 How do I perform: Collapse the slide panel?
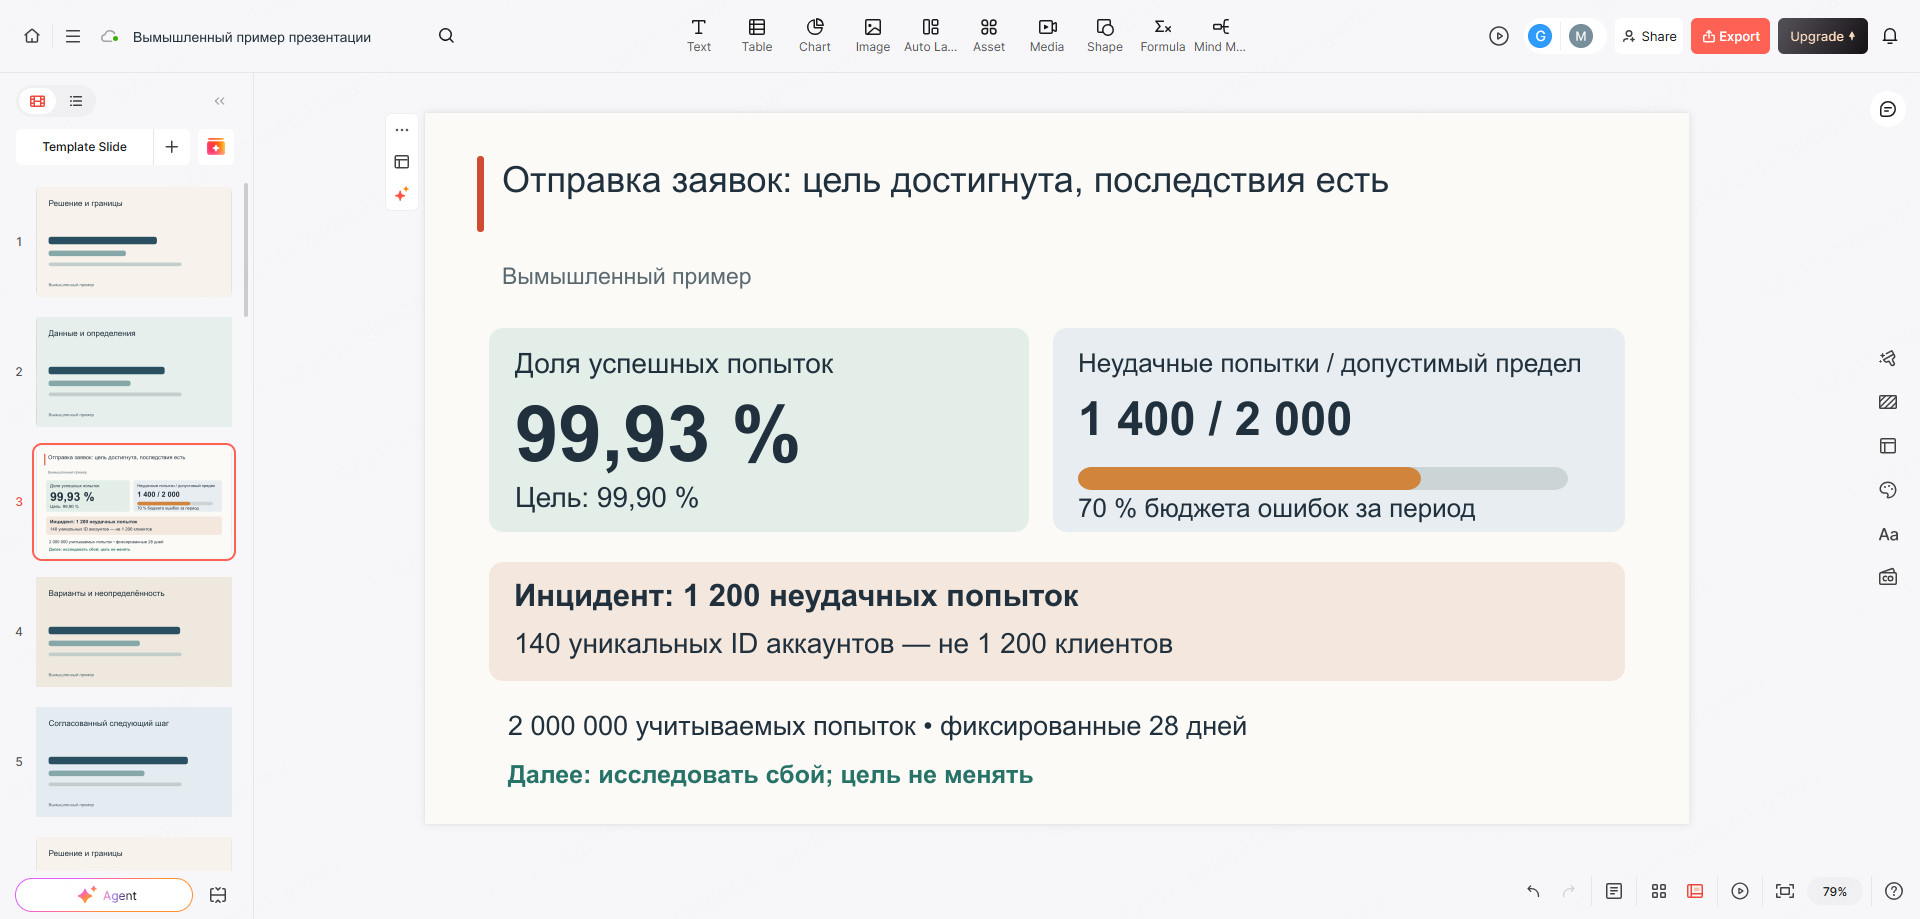pyautogui.click(x=220, y=101)
